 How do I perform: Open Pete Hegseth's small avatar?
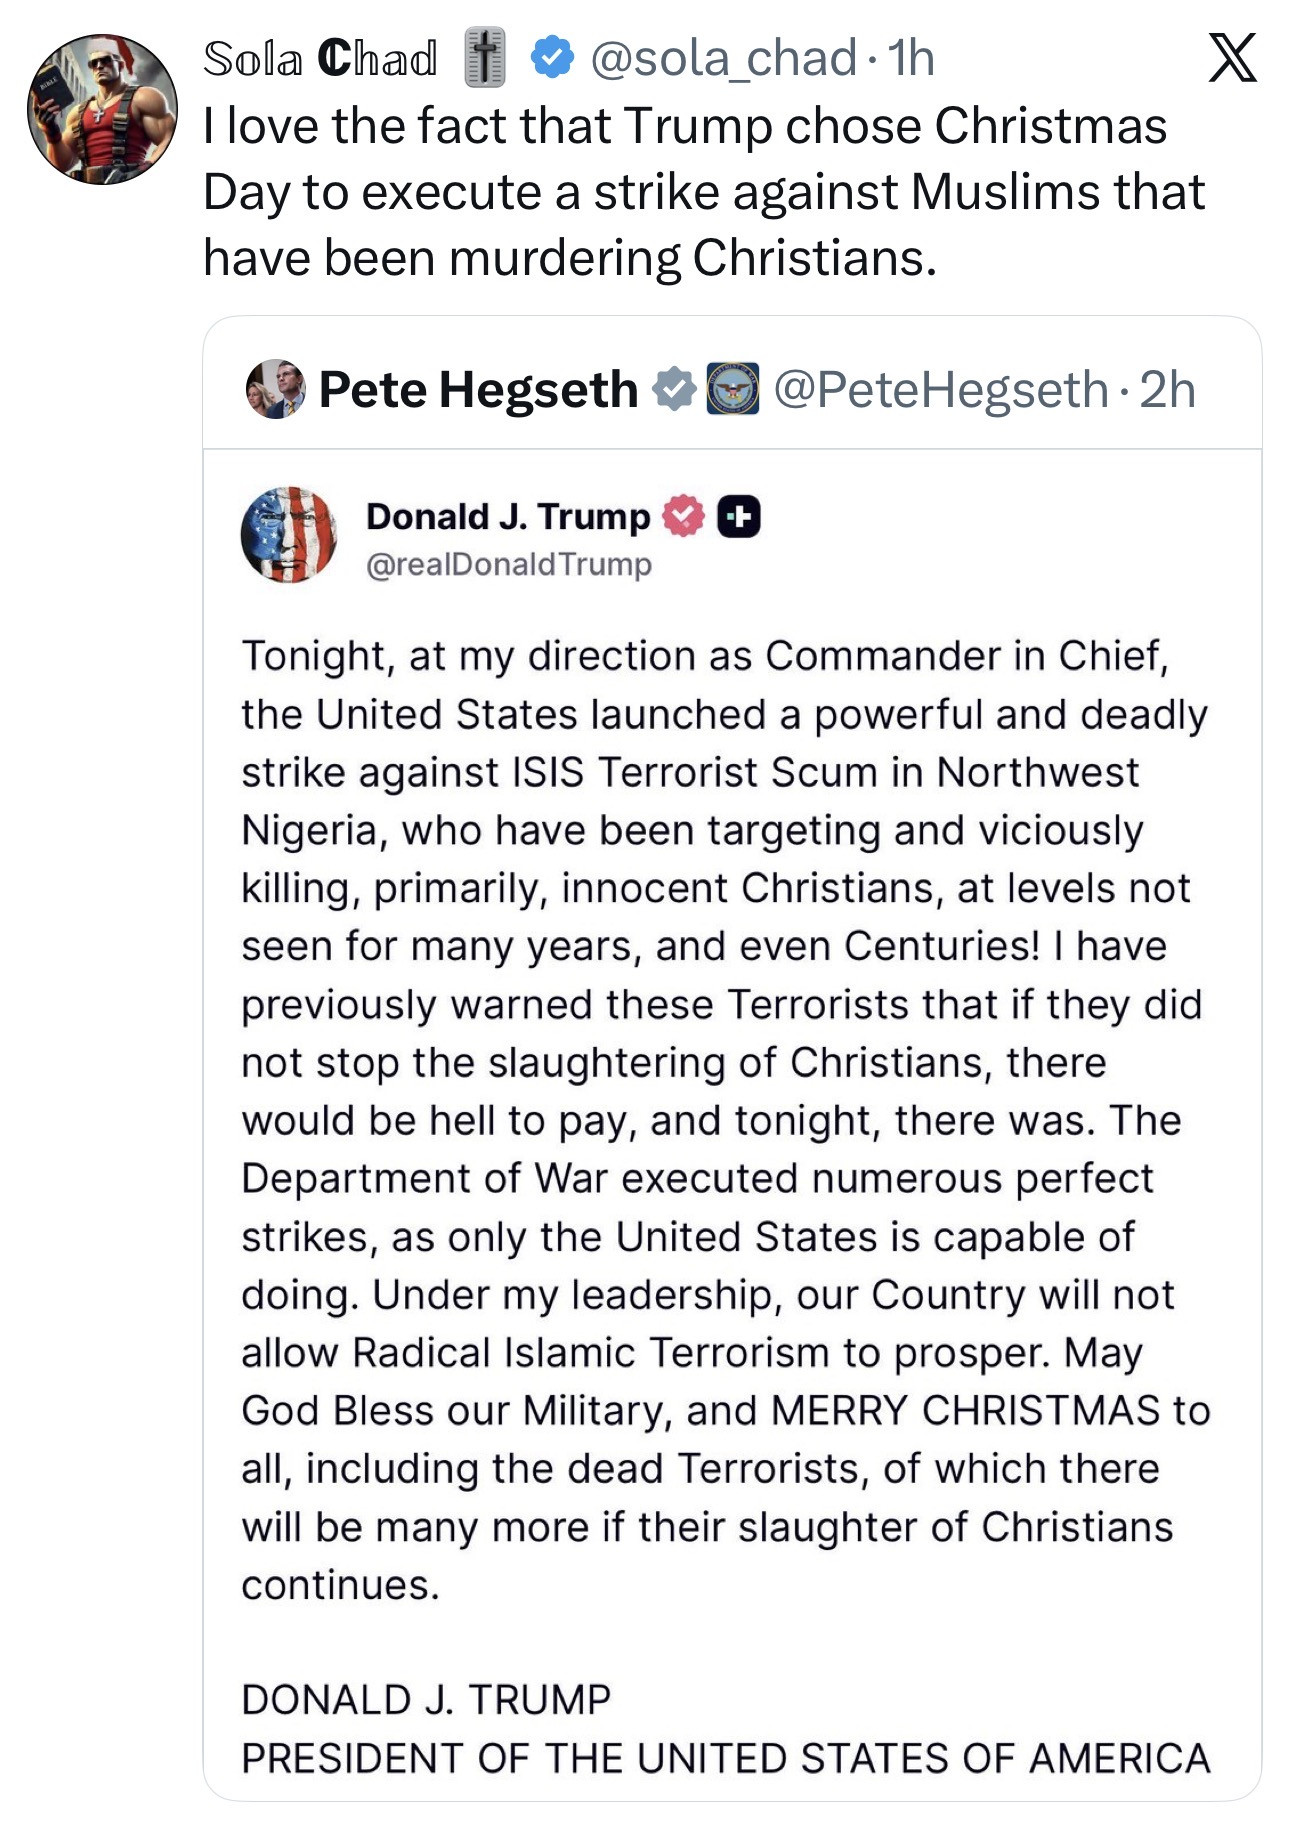tap(275, 389)
